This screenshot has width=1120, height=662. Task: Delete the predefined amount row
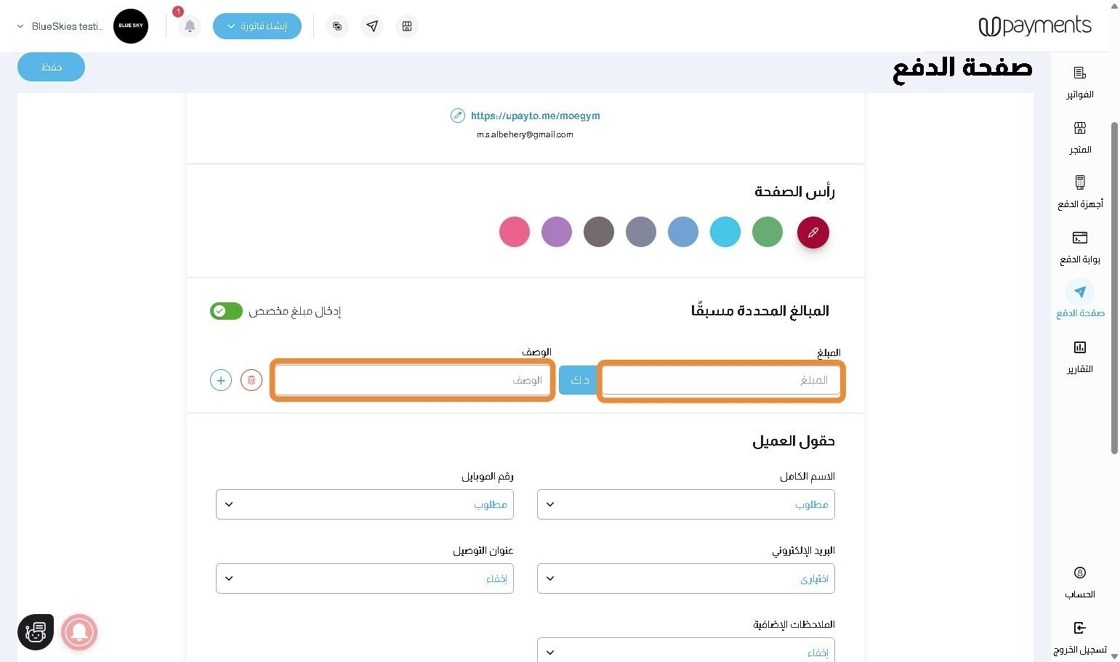coord(251,380)
